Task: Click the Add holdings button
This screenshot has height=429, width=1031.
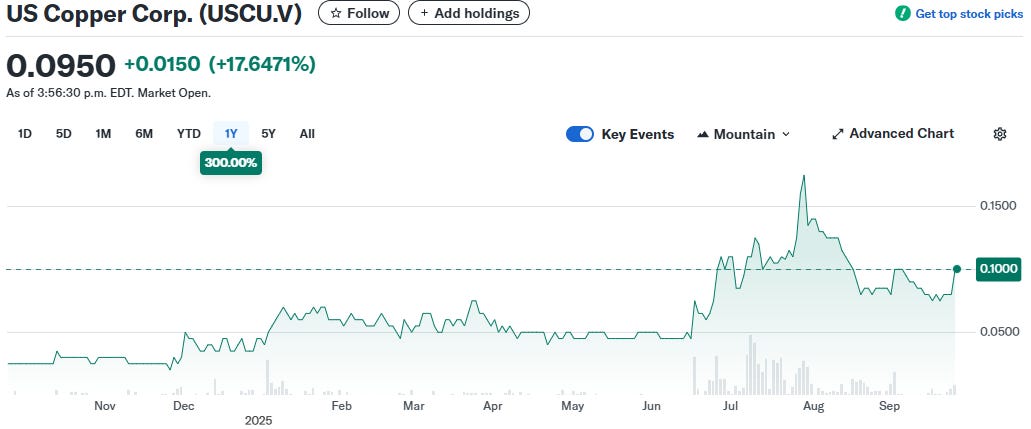Action: [x=469, y=13]
